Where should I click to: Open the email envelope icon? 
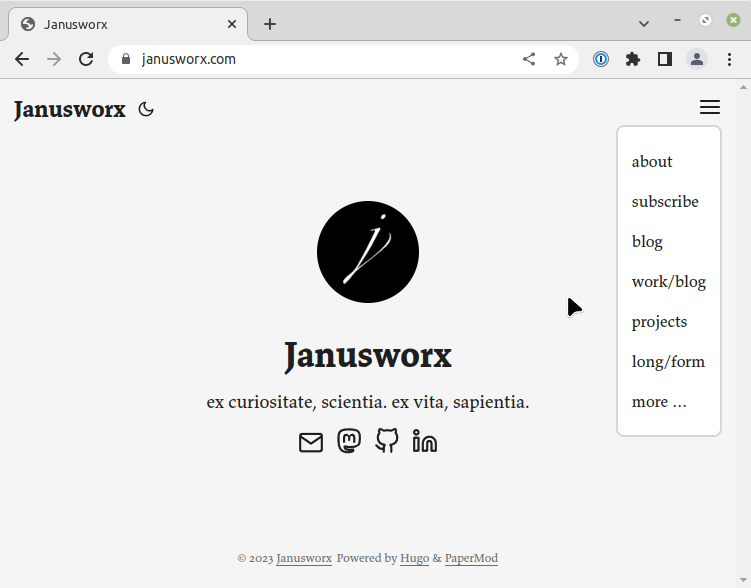pyautogui.click(x=311, y=442)
